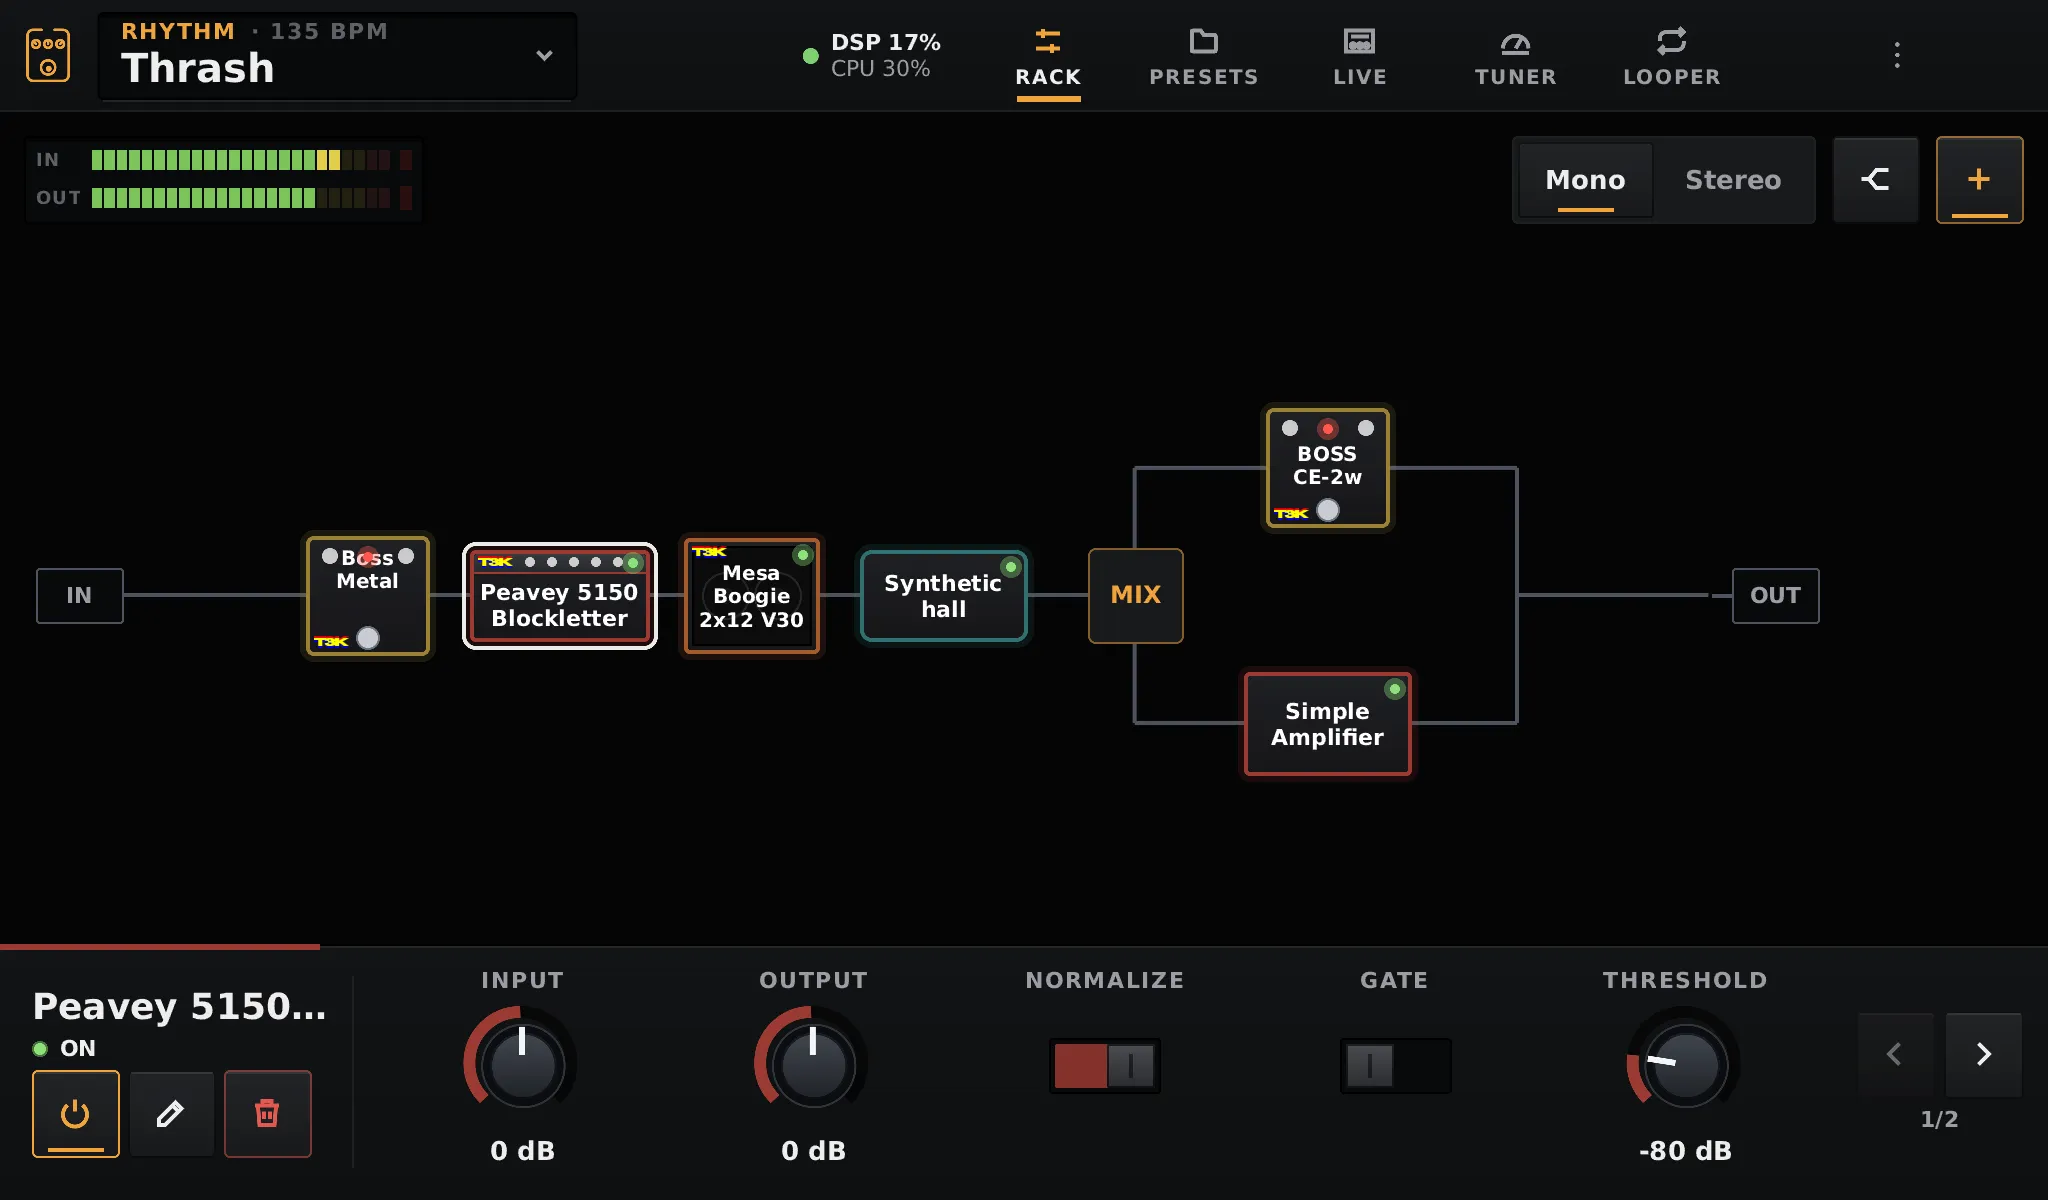Open the TUNER tab

tap(1516, 58)
